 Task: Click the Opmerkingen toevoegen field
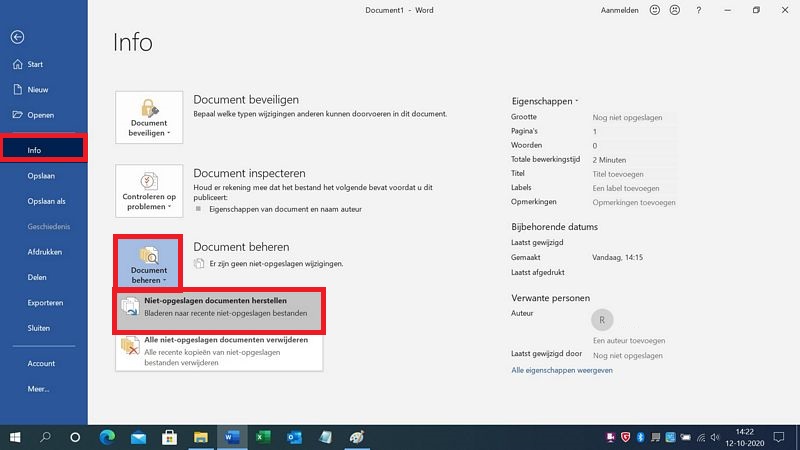tap(634, 203)
